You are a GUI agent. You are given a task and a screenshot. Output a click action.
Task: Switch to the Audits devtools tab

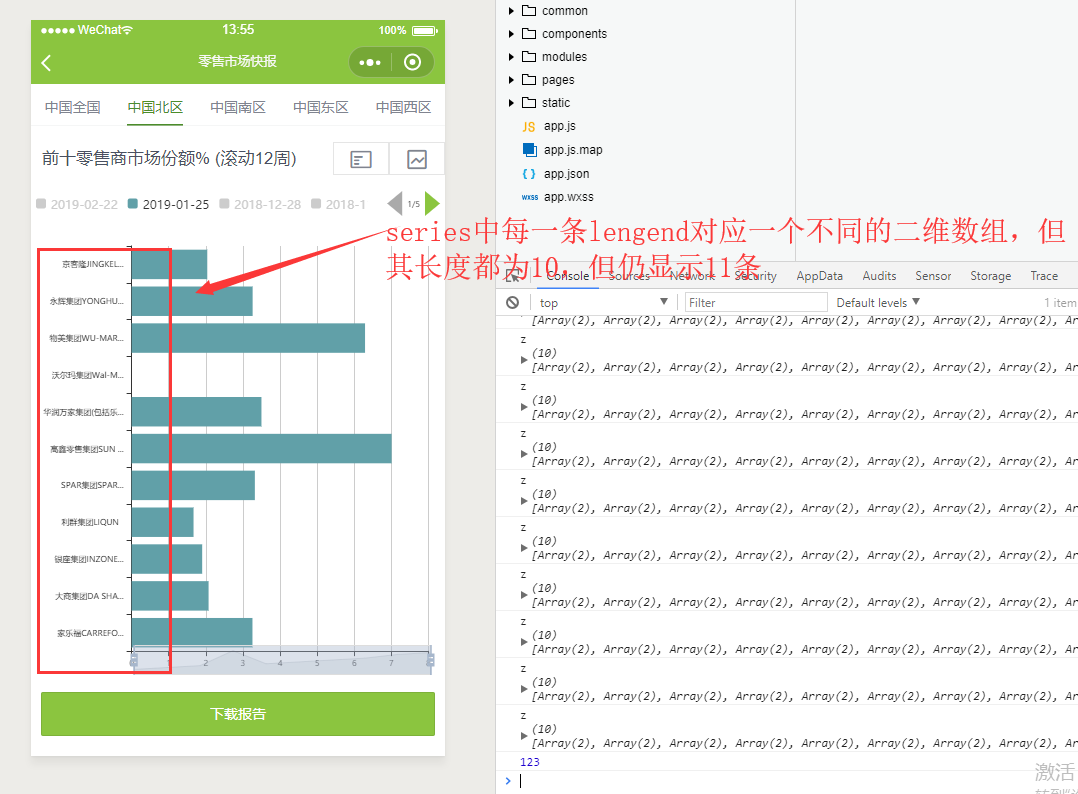879,276
